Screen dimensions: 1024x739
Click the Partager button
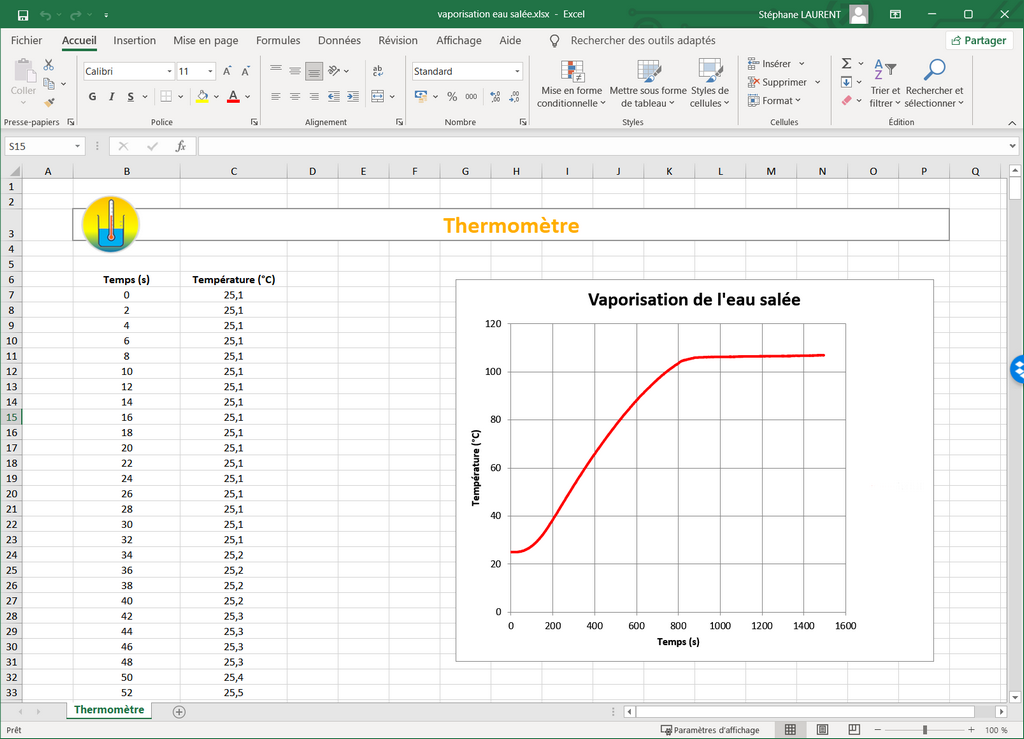point(977,41)
